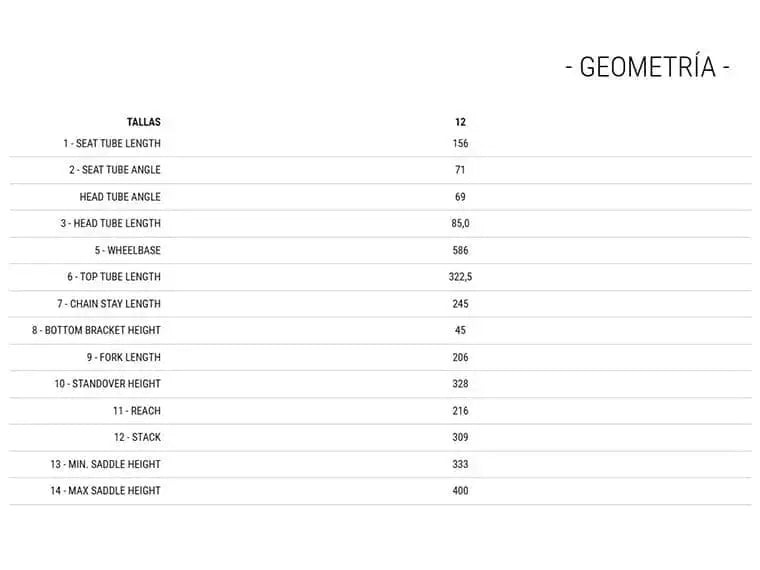This screenshot has height=570, width=760.
Task: Select the Head Tube Length label
Action: [x=110, y=224]
